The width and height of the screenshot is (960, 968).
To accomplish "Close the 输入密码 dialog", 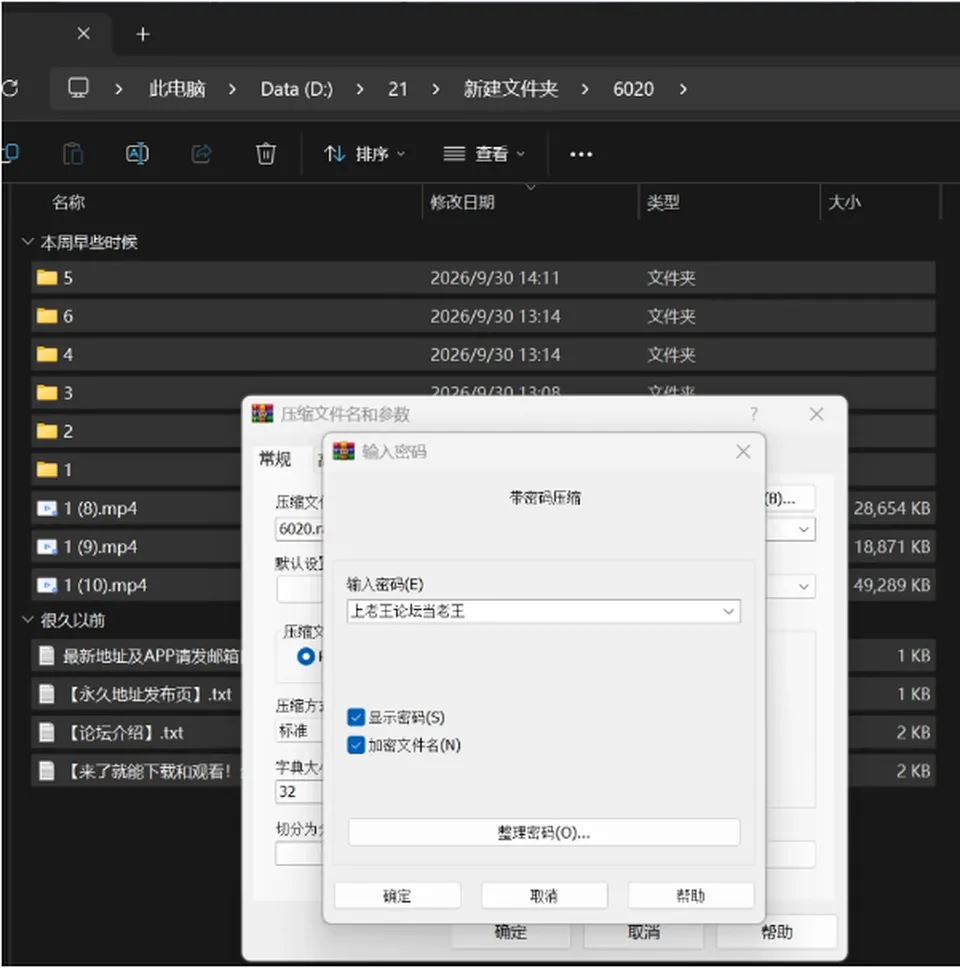I will 743,452.
